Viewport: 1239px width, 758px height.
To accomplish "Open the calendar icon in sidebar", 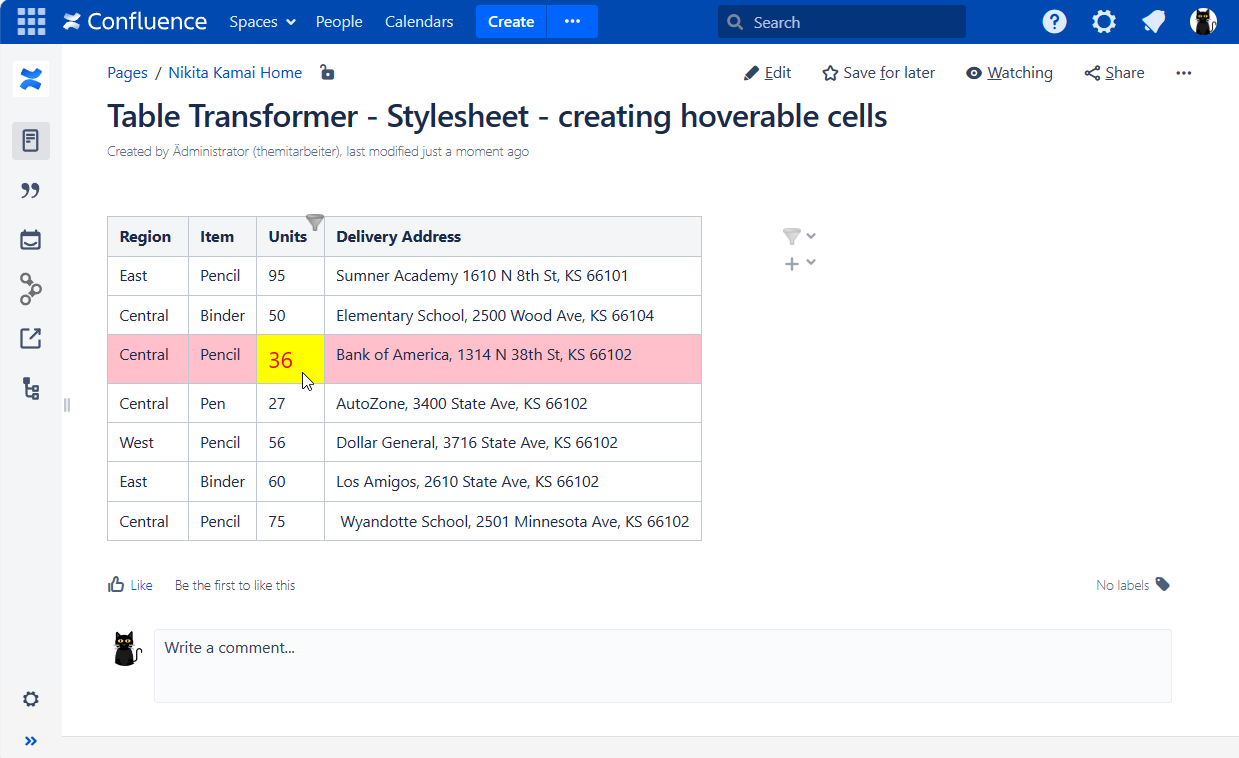I will [31, 240].
